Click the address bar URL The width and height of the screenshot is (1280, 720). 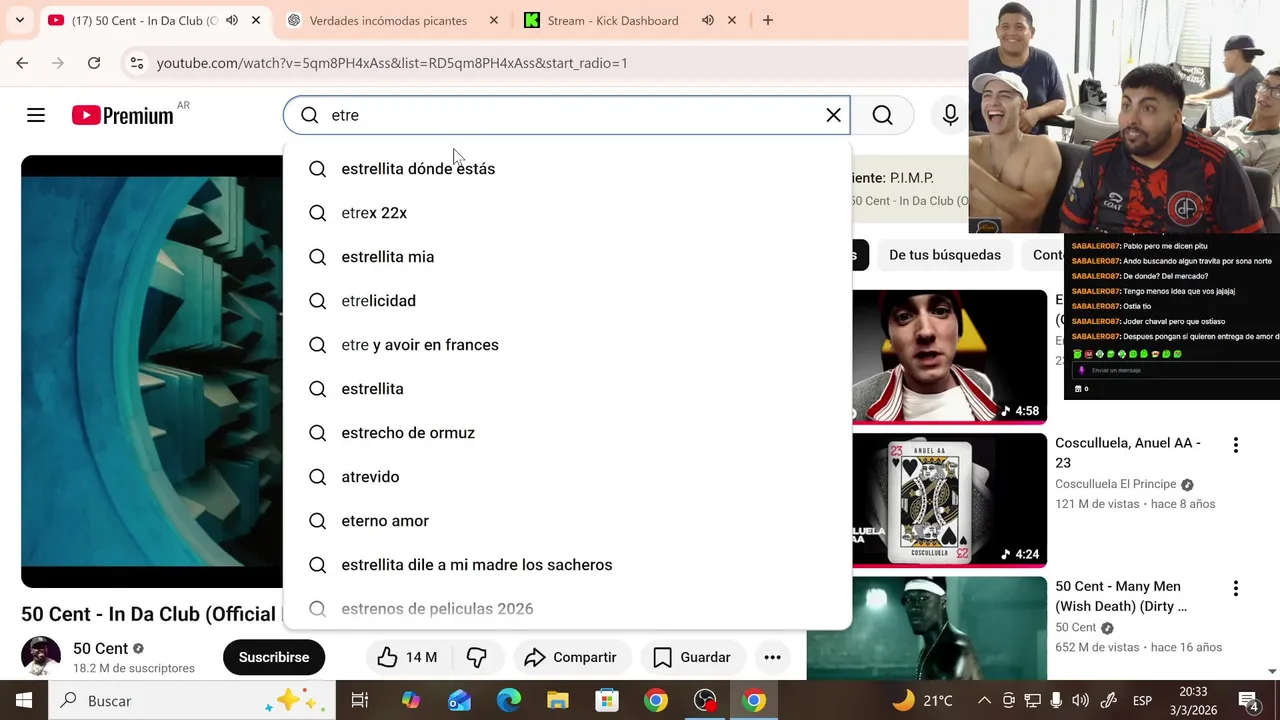click(392, 63)
